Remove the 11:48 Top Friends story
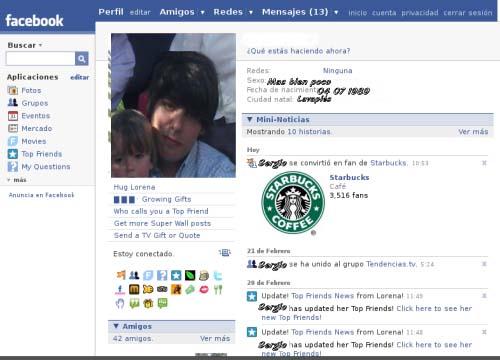 tap(484, 332)
